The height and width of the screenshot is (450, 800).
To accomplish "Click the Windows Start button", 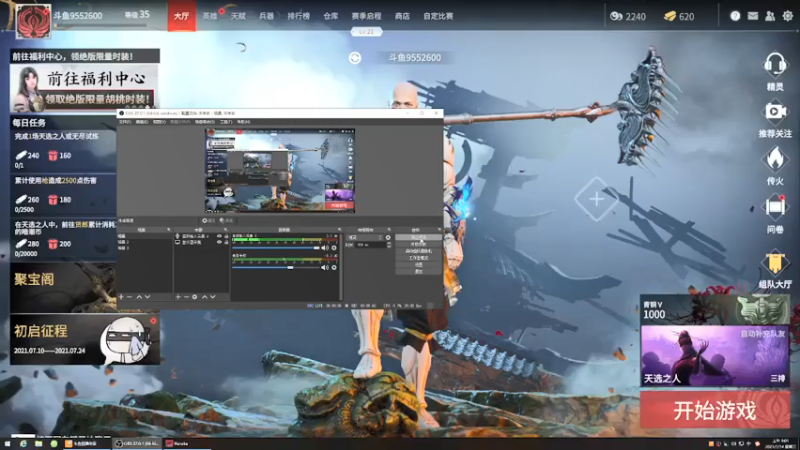I will tap(7, 443).
